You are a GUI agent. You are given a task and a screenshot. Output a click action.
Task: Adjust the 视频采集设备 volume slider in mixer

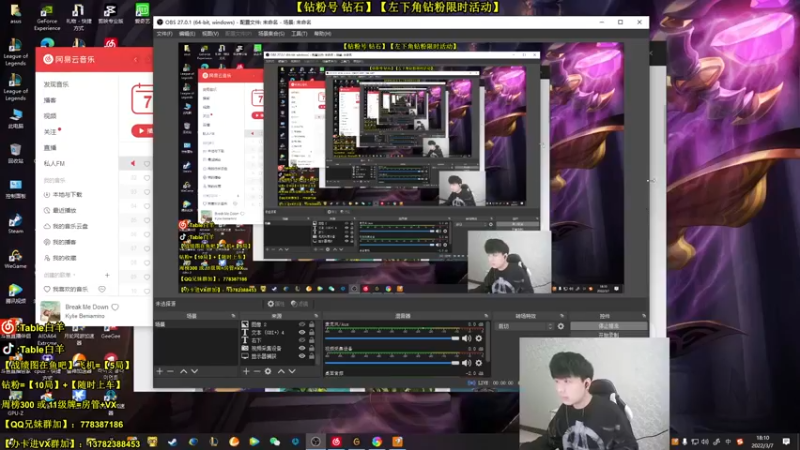point(392,363)
